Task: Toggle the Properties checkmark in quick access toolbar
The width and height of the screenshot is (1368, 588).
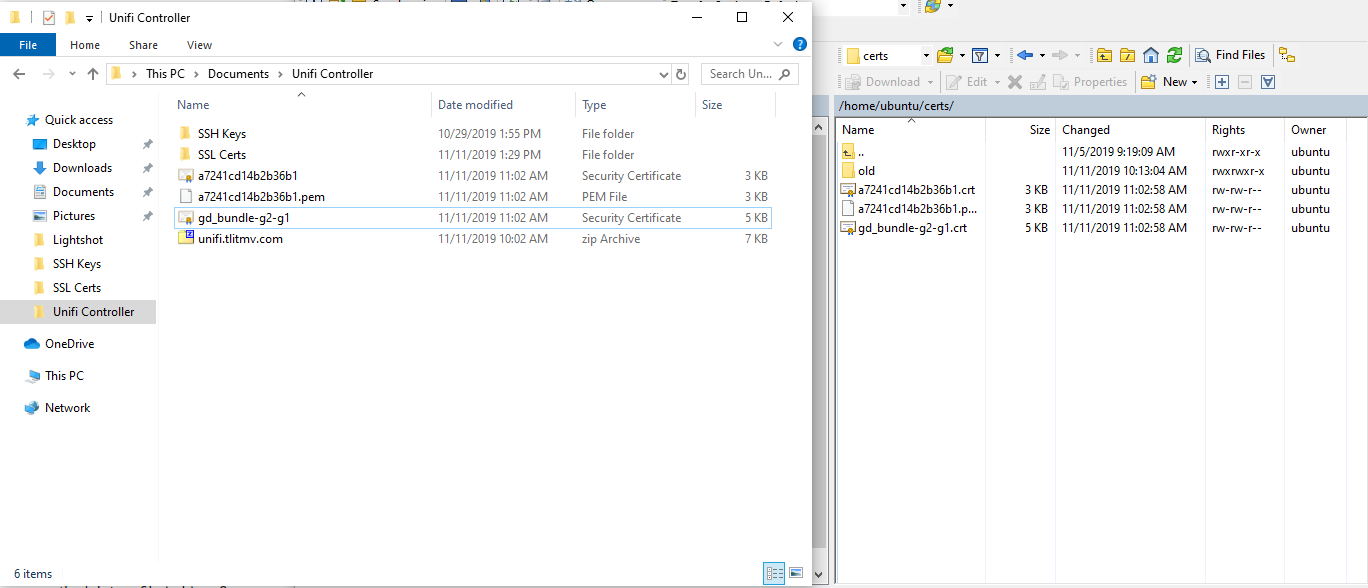Action: pyautogui.click(x=49, y=18)
